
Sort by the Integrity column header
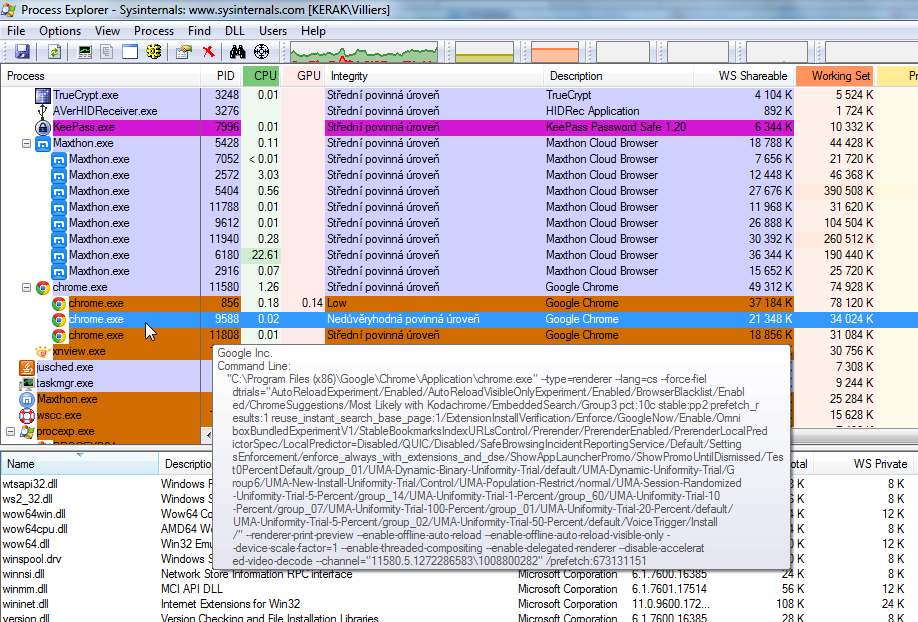(434, 76)
